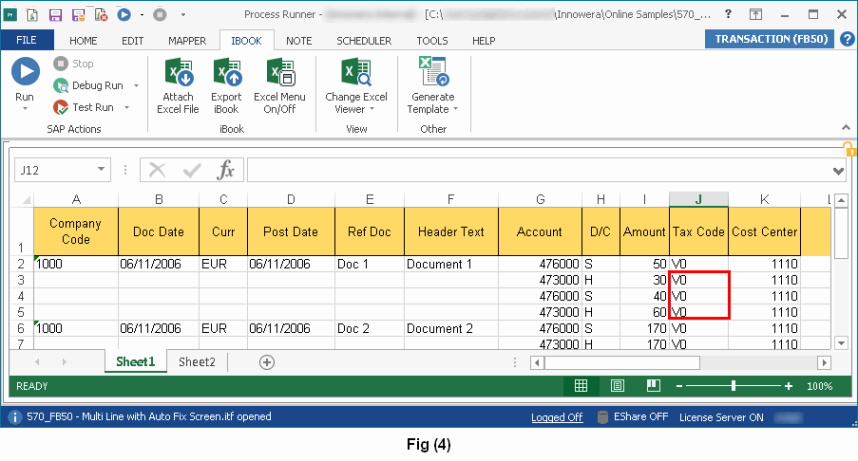Click close file icon in quick access toolbar

point(101,15)
